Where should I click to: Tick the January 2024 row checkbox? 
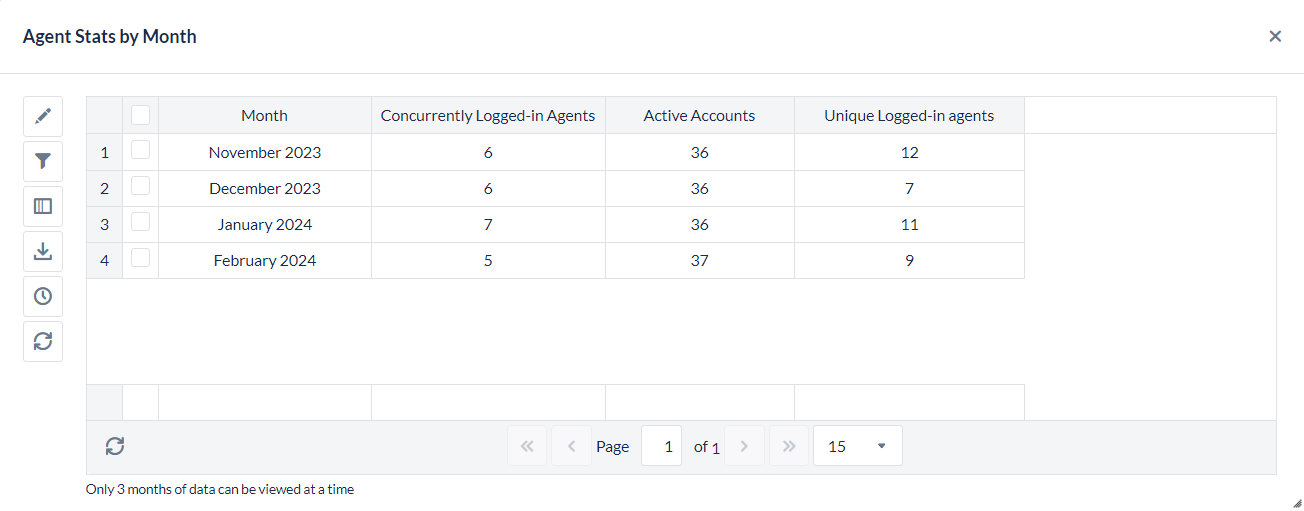click(141, 222)
